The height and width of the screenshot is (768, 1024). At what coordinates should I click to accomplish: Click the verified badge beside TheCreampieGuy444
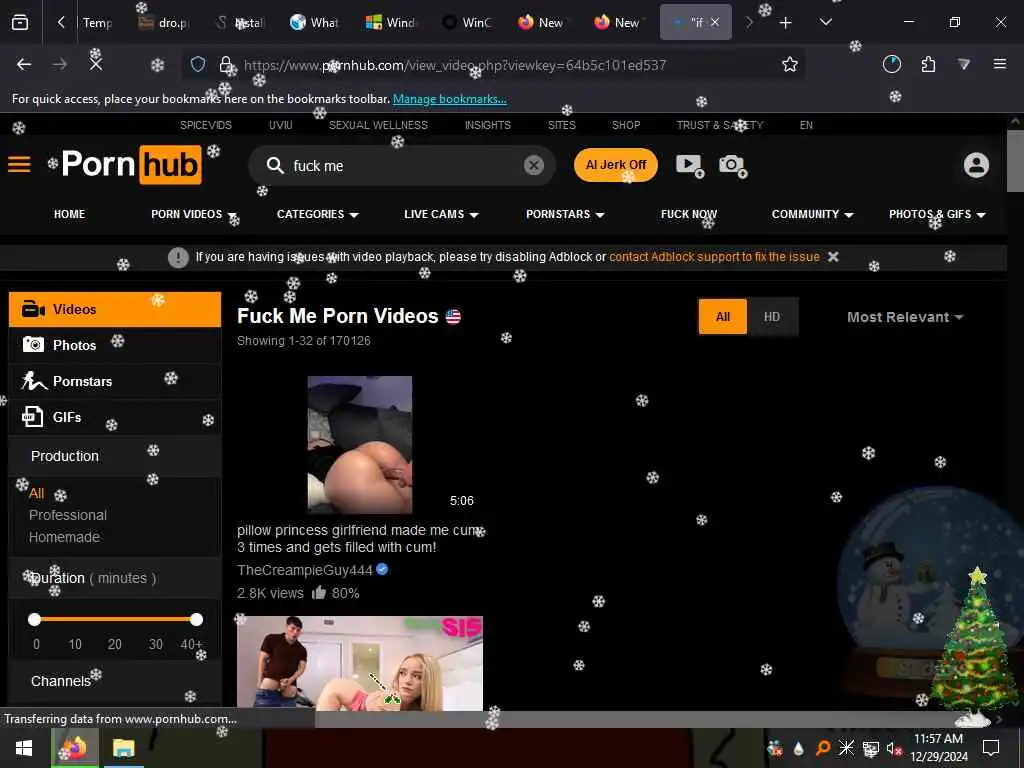click(x=383, y=569)
